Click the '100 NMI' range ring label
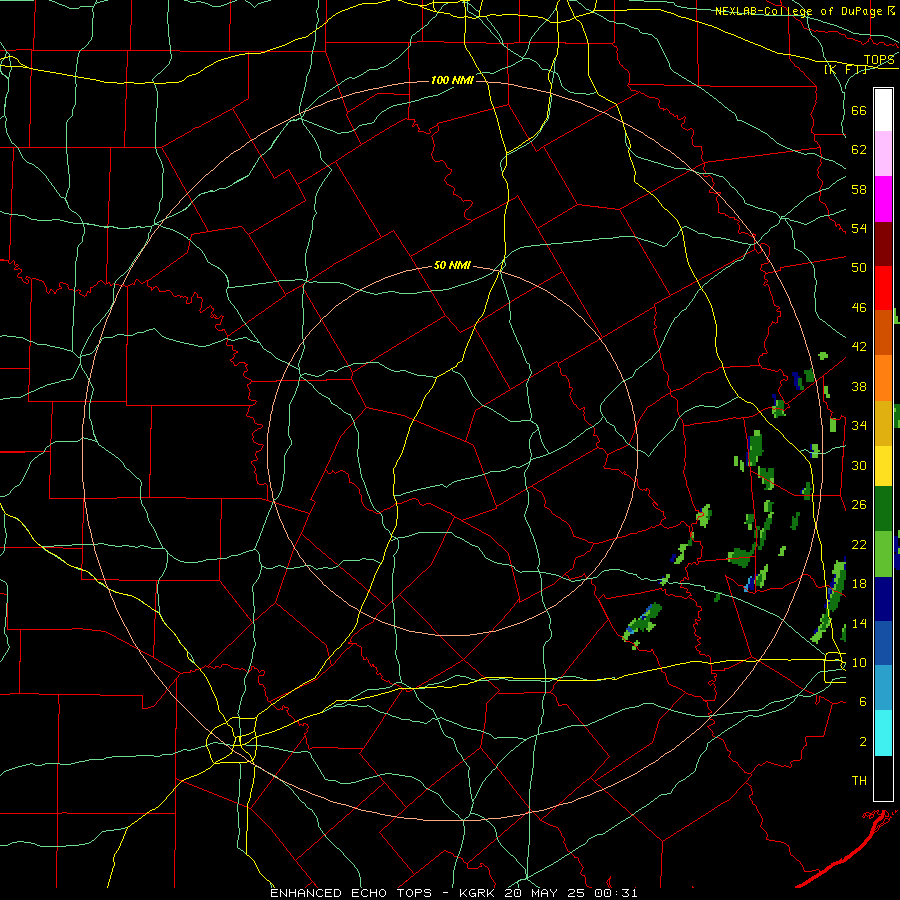The width and height of the screenshot is (900, 900). (x=452, y=80)
